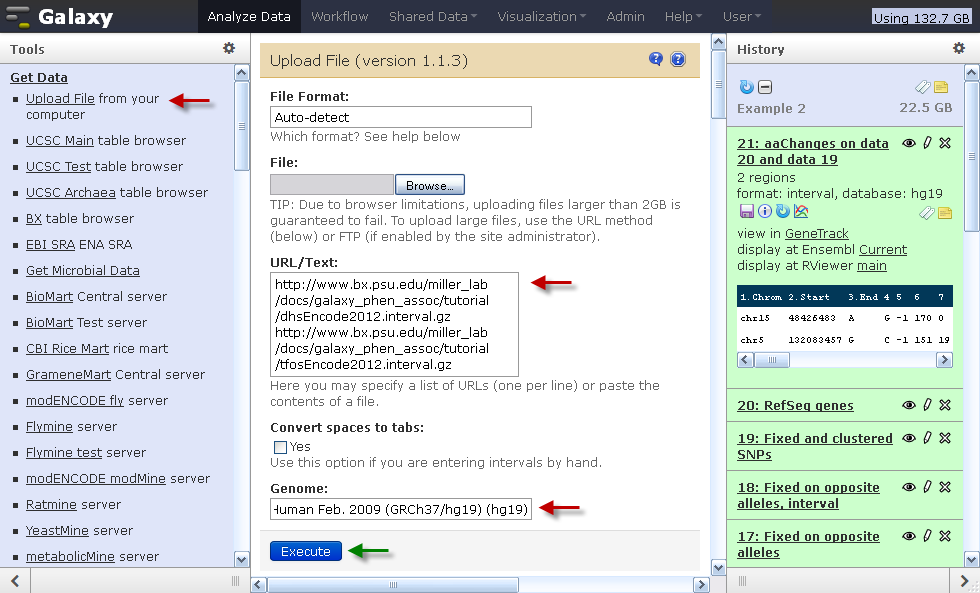Open the UCSC Main table browser link

tap(59, 141)
